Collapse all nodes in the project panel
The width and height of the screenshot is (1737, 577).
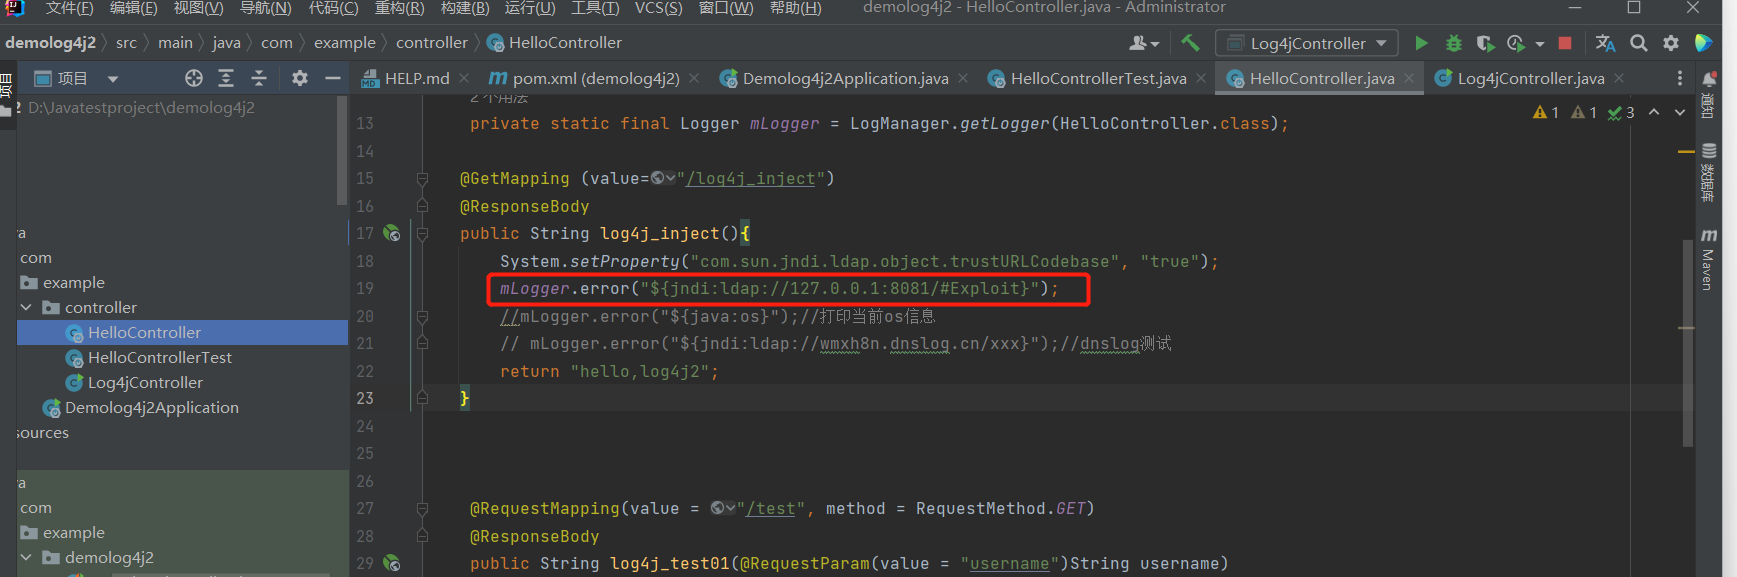pos(259,78)
